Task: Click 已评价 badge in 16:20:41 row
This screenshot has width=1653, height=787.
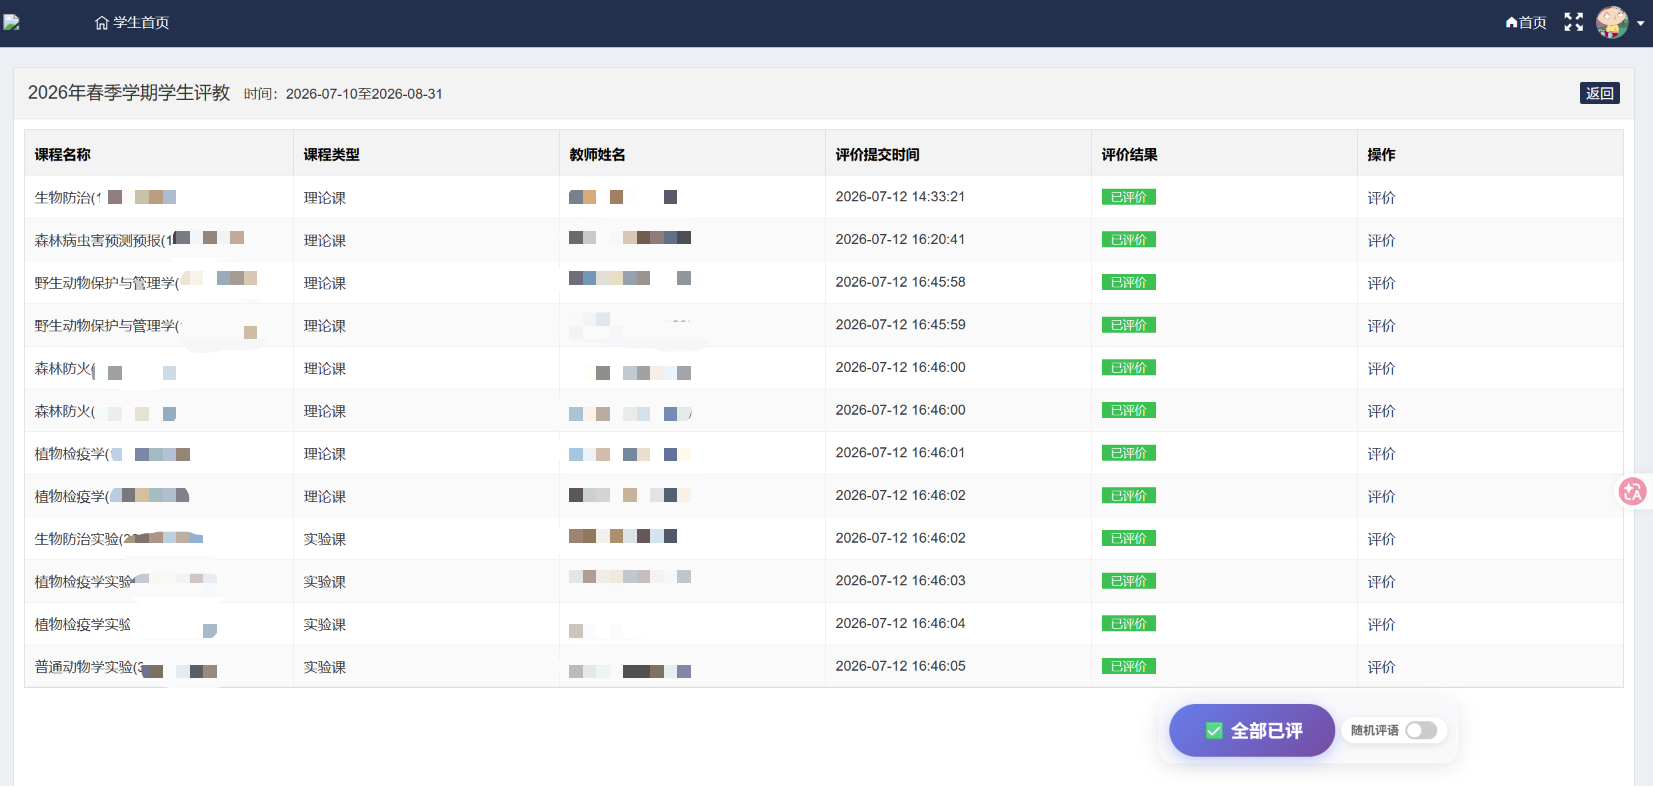Action: pyautogui.click(x=1128, y=239)
